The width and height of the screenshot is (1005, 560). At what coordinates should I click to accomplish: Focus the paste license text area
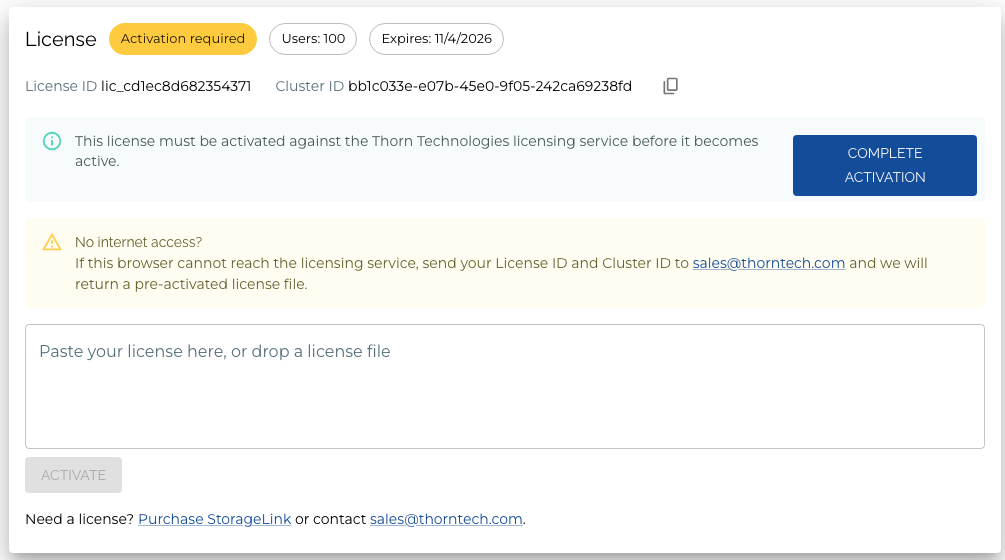(504, 386)
